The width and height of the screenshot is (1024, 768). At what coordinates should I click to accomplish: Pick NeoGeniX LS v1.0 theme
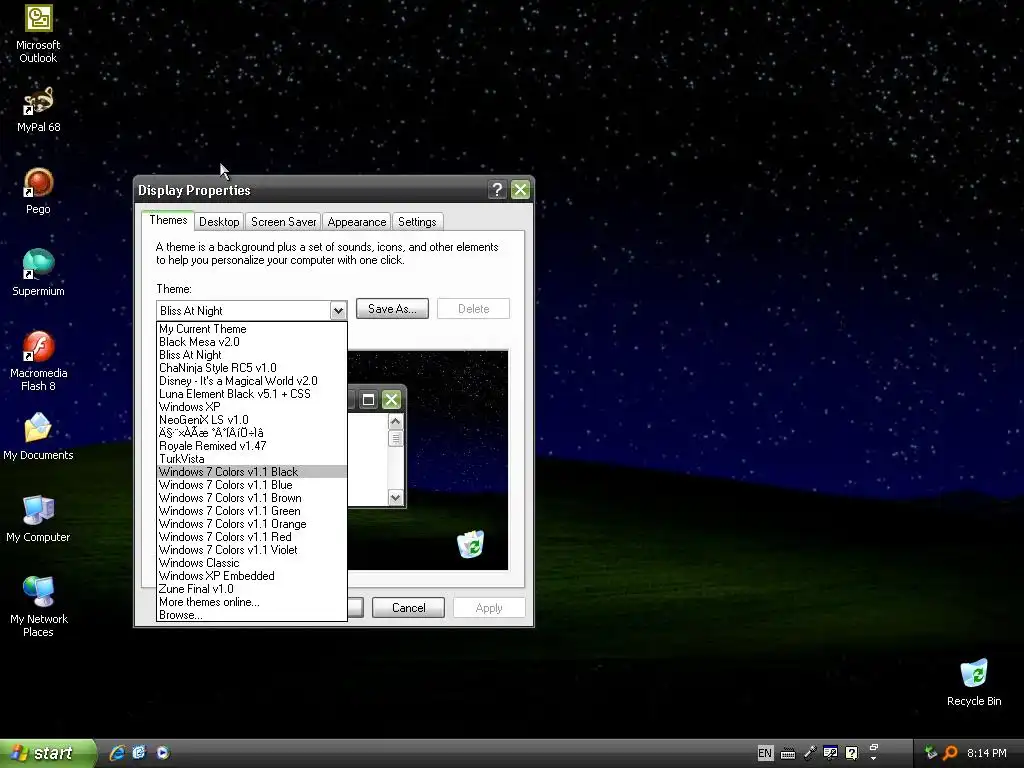pos(251,420)
